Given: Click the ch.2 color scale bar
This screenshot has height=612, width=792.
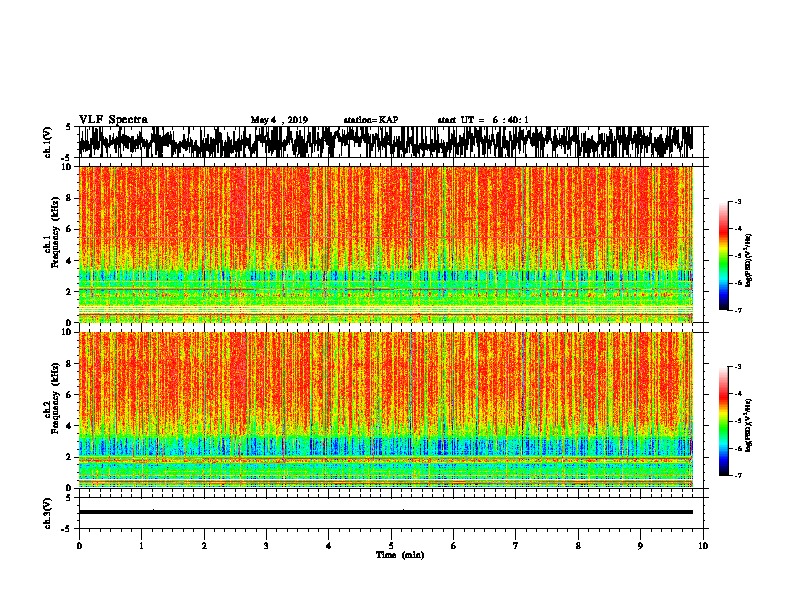Looking at the screenshot, I should (723, 421).
